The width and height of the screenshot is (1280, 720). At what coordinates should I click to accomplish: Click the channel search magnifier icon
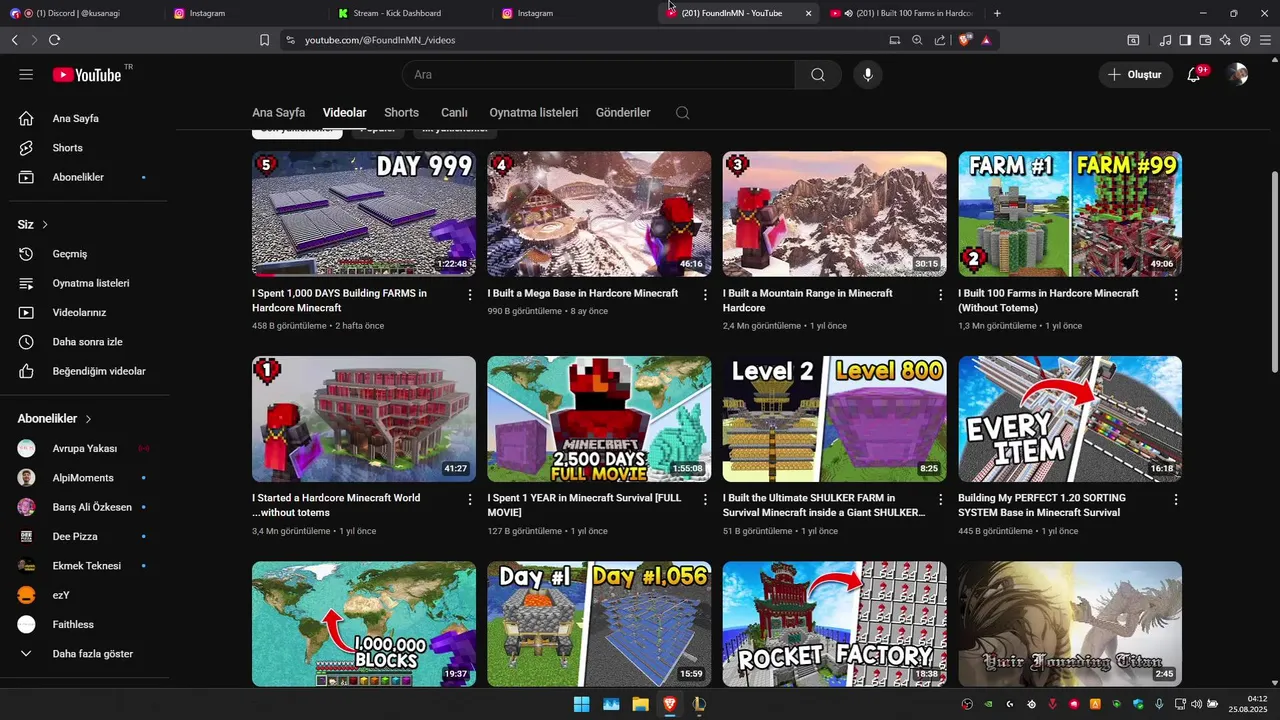[682, 113]
